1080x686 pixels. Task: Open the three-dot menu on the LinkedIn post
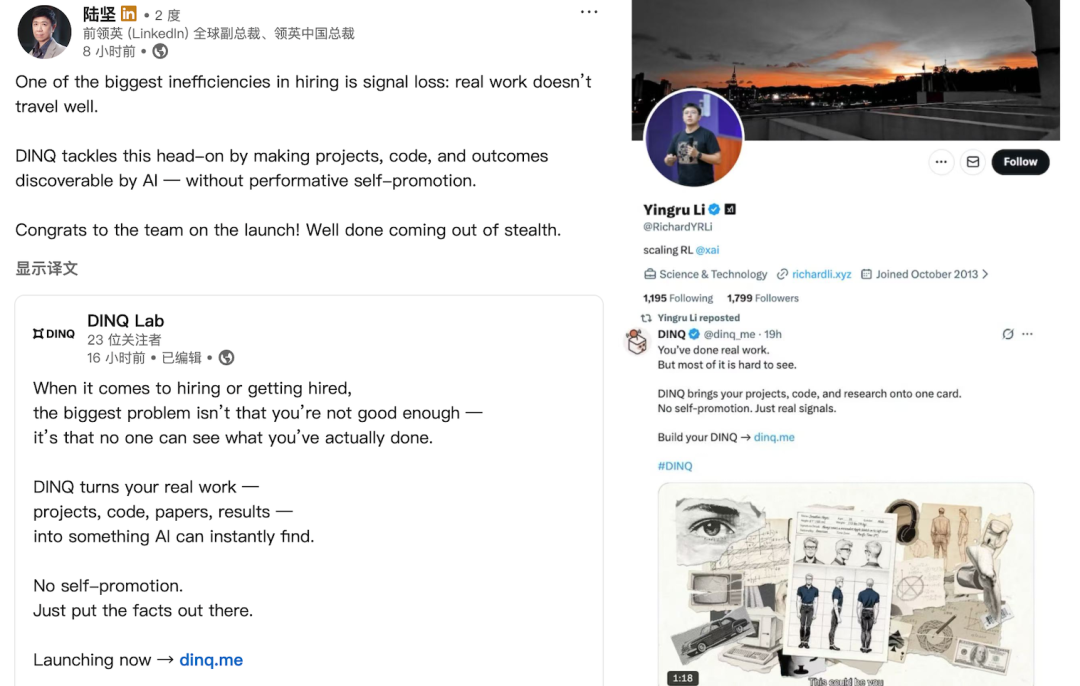click(x=589, y=12)
